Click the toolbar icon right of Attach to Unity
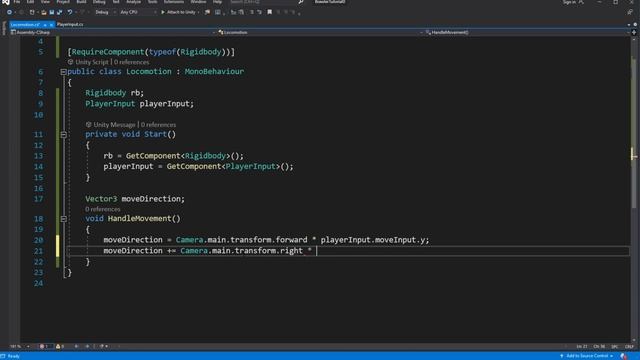The image size is (640, 360). [x=207, y=12]
